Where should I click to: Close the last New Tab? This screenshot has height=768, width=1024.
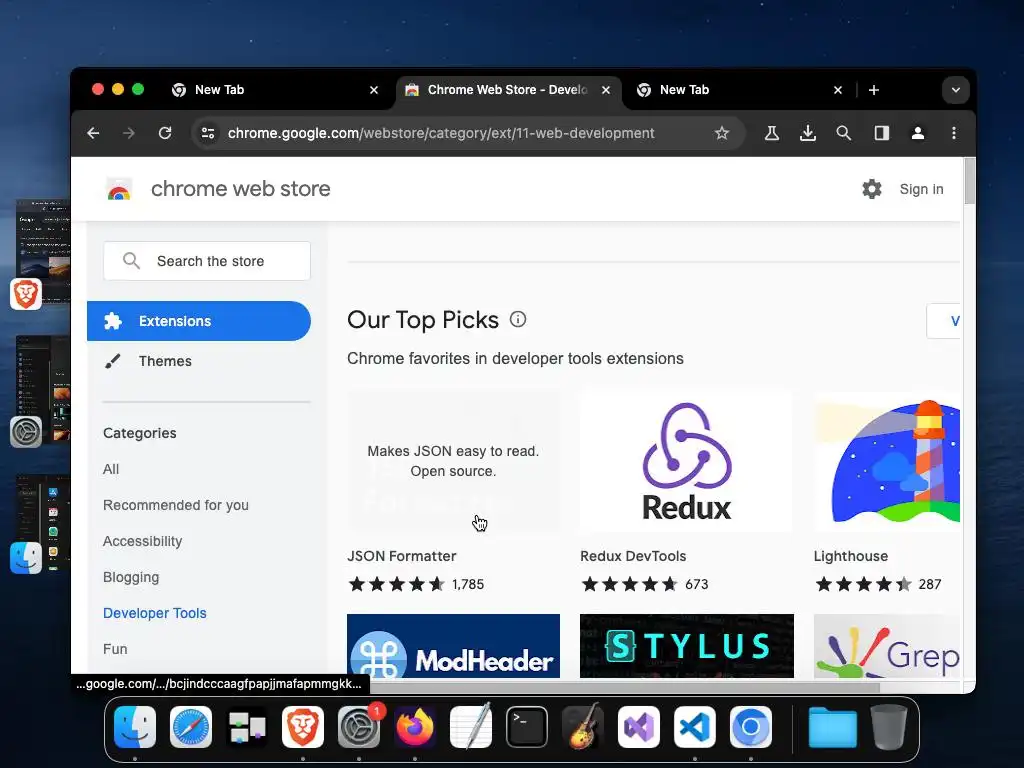pos(838,90)
